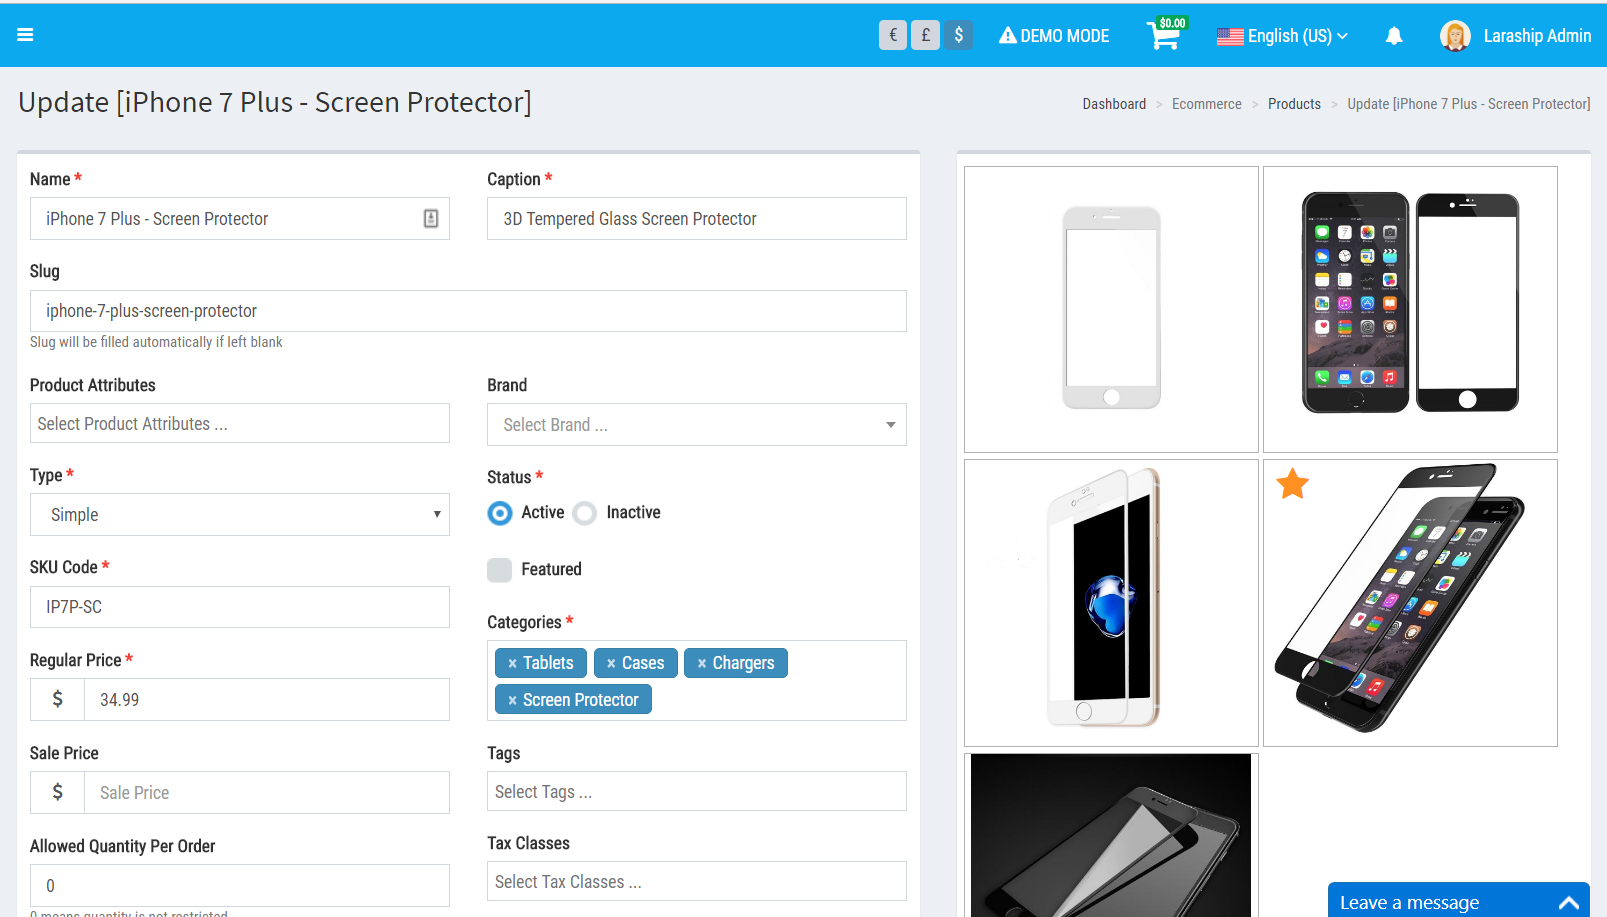Image resolution: width=1607 pixels, height=917 pixels.
Task: Expand the Leave a message chat
Action: [1458, 902]
